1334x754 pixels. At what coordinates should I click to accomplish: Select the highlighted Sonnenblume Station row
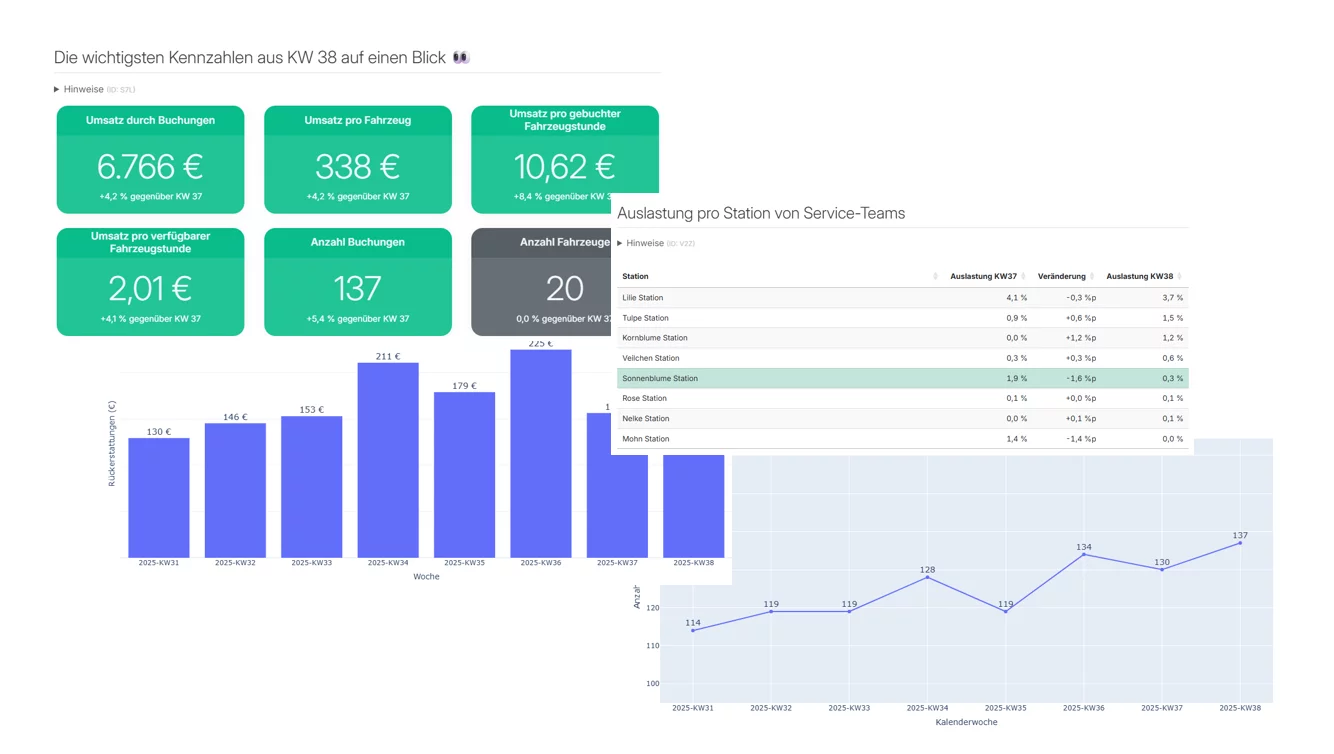pyautogui.click(x=902, y=379)
